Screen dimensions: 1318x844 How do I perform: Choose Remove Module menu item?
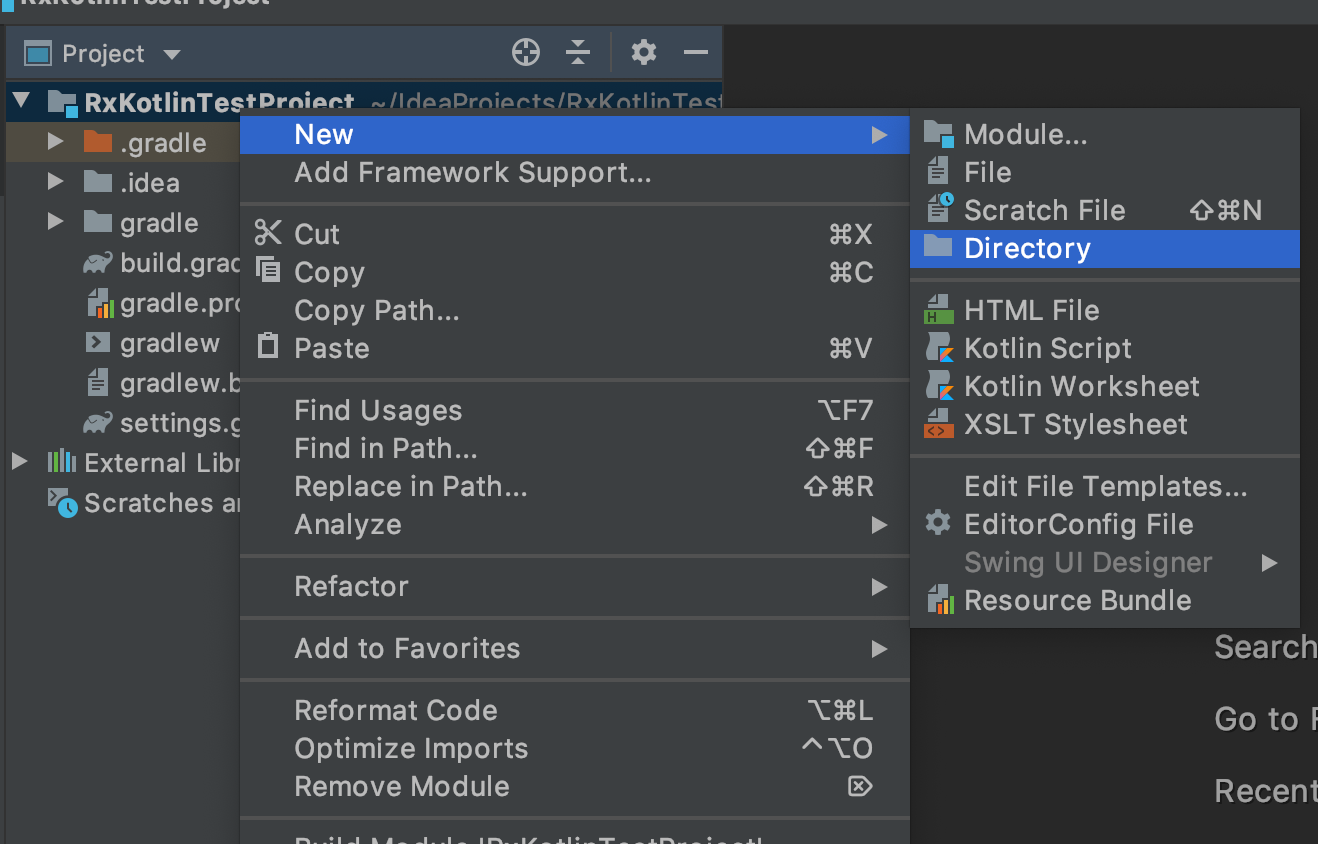pyautogui.click(x=574, y=786)
